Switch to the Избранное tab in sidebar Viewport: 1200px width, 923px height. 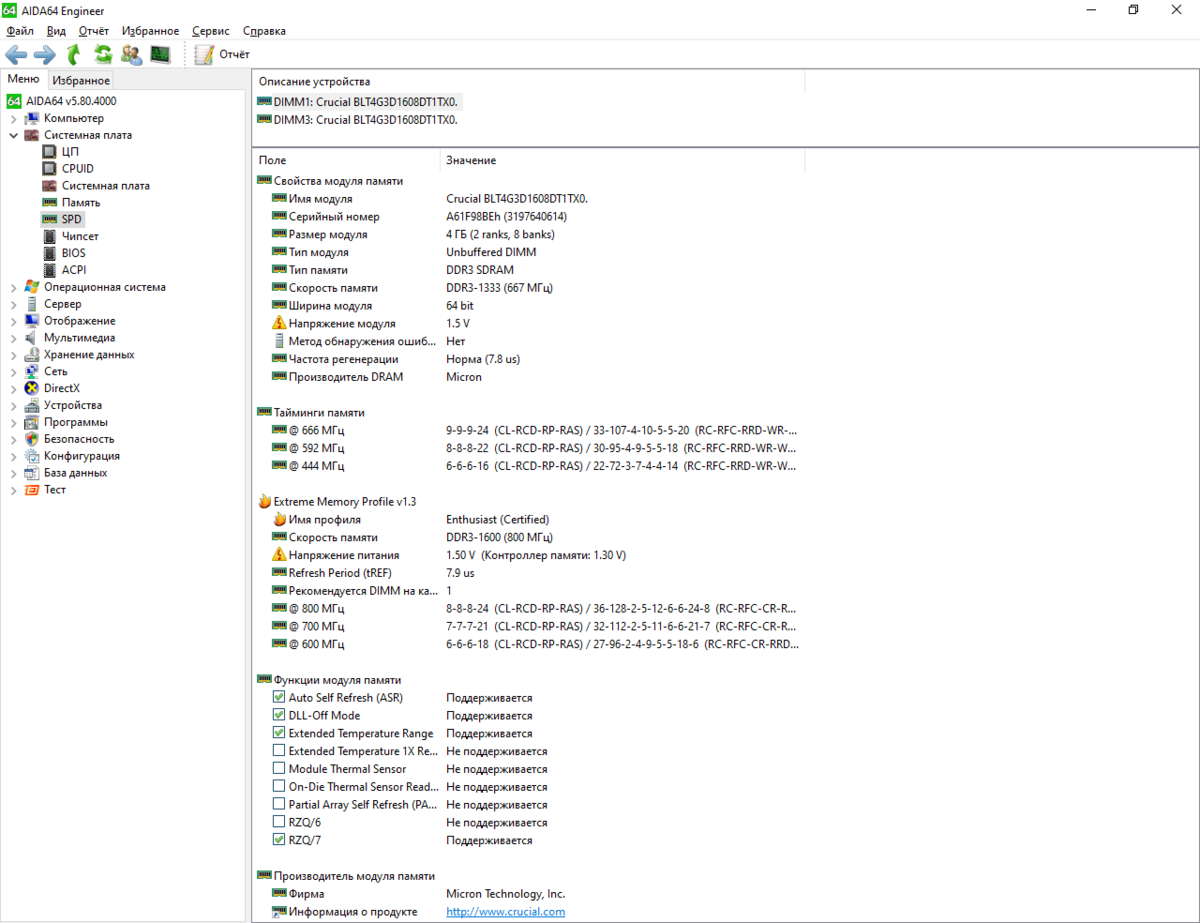(x=81, y=80)
